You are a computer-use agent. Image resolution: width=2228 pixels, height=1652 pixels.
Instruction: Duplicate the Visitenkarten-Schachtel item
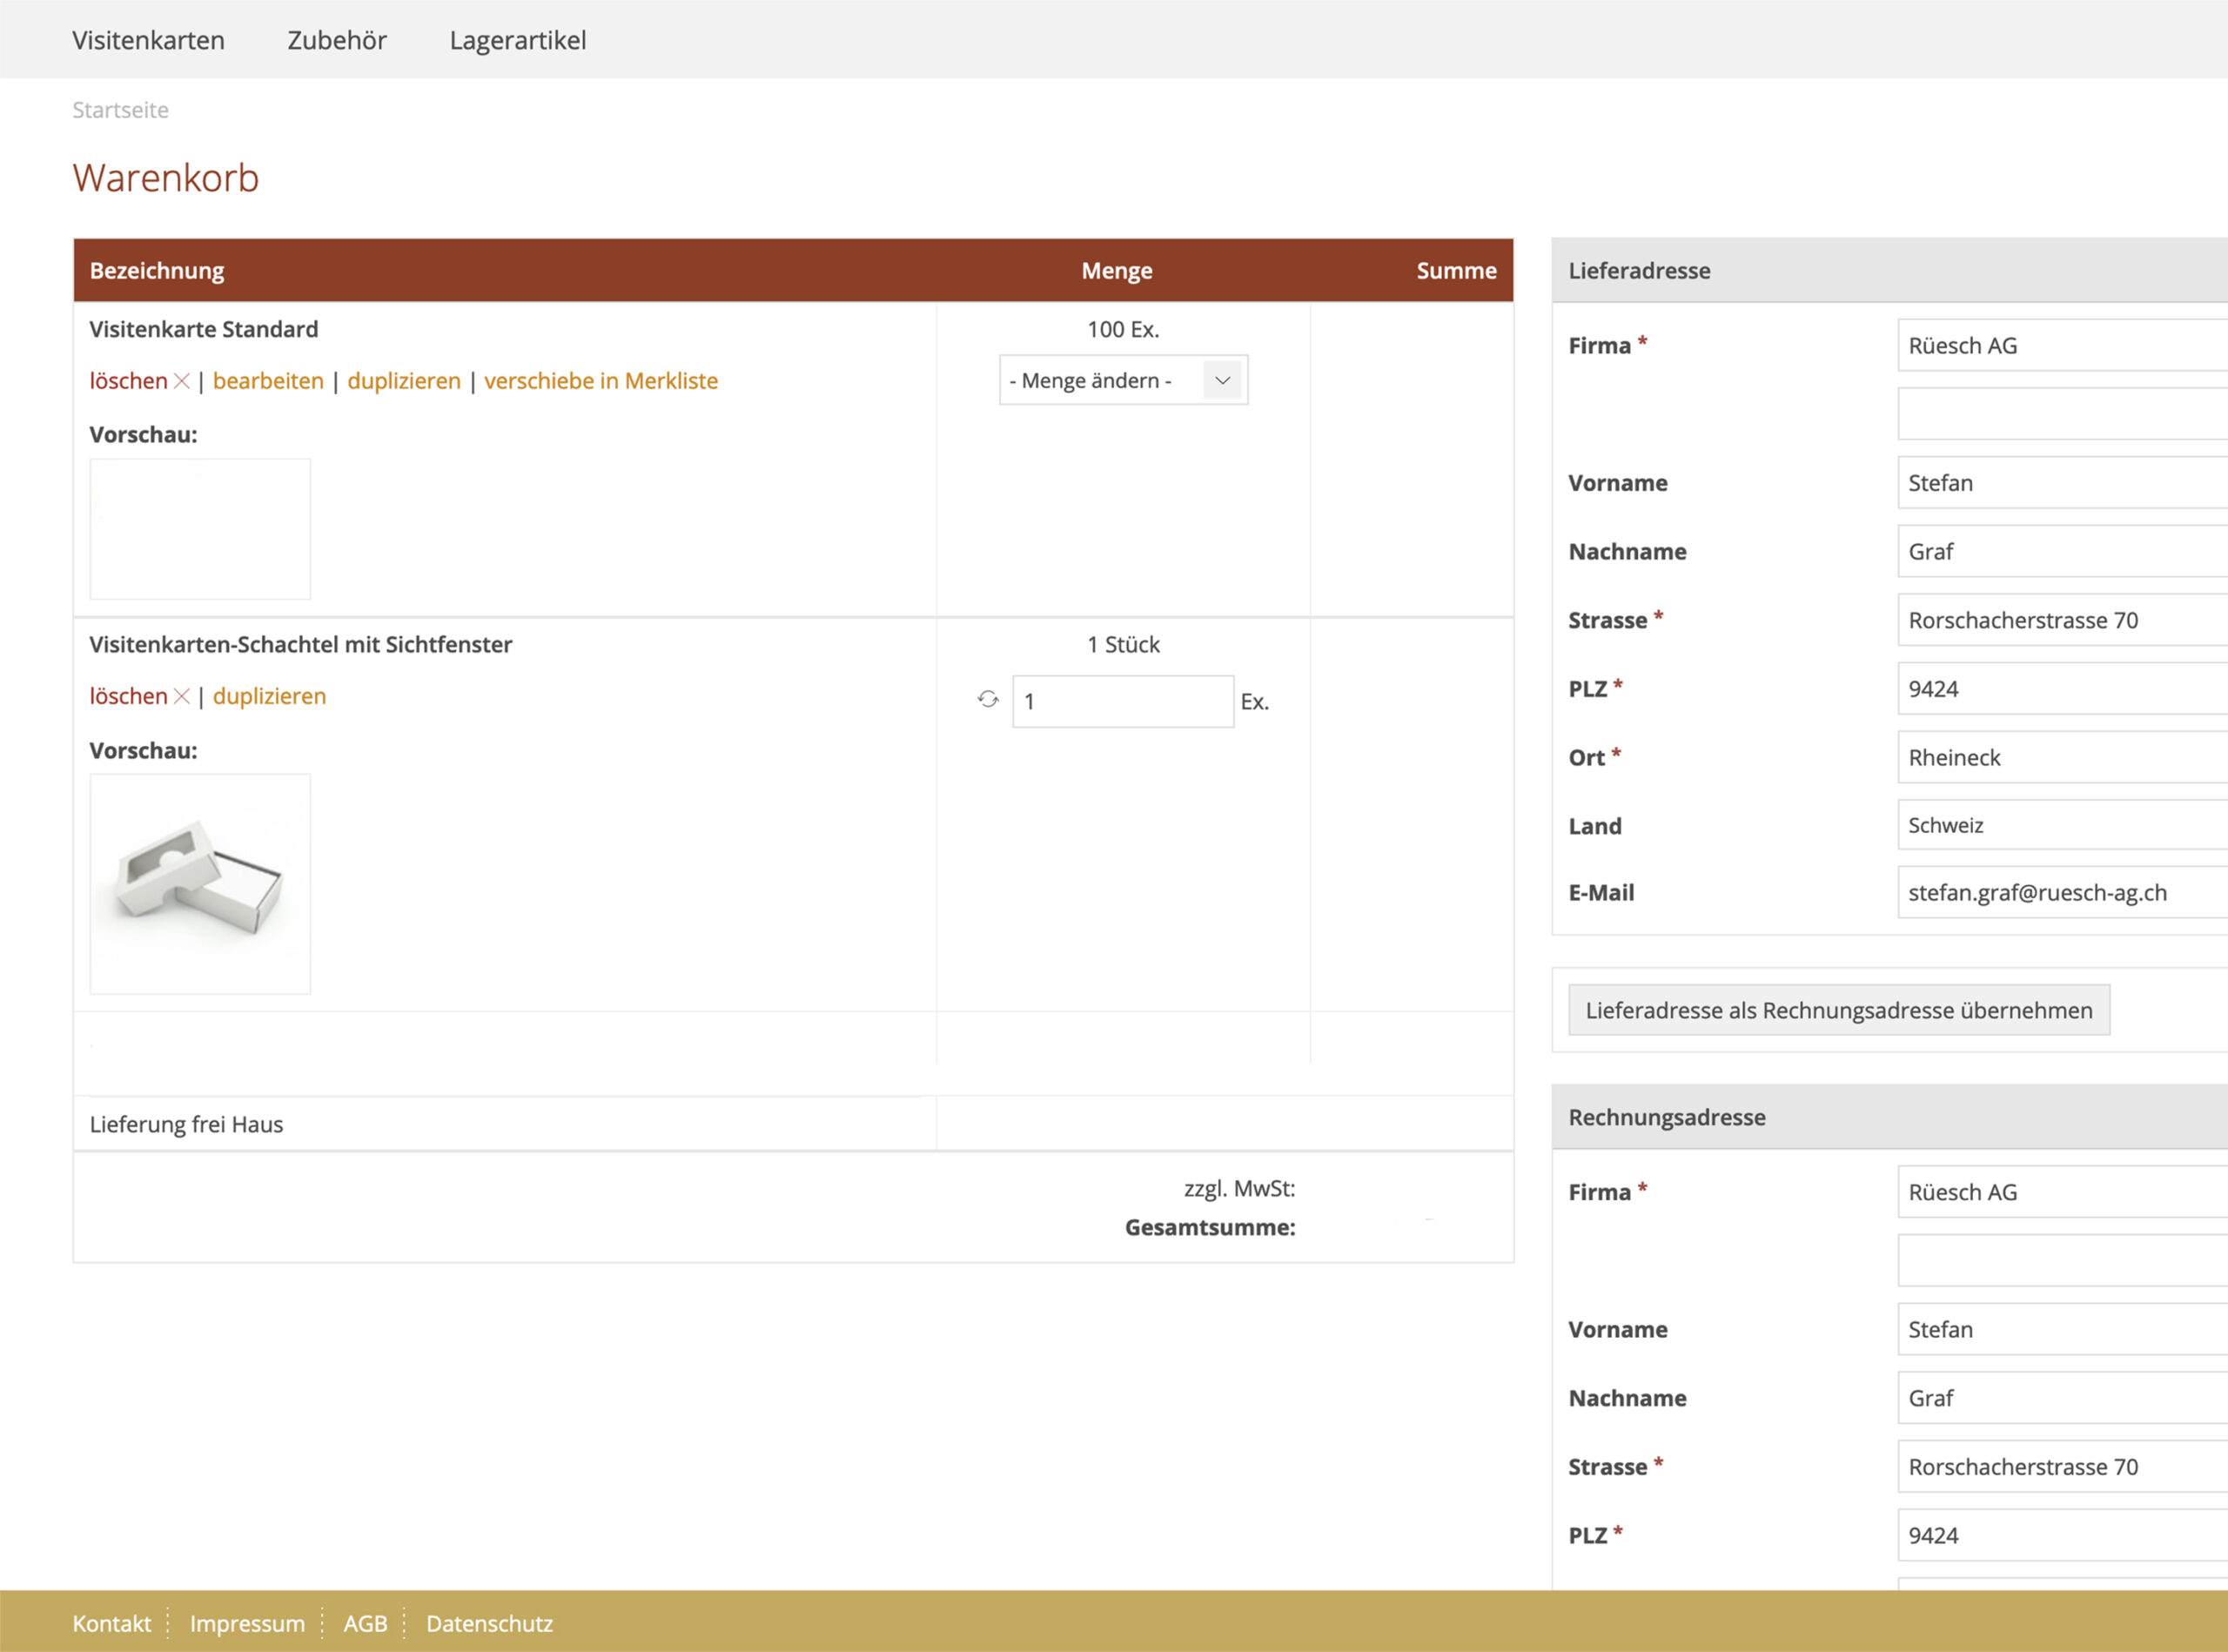[269, 696]
